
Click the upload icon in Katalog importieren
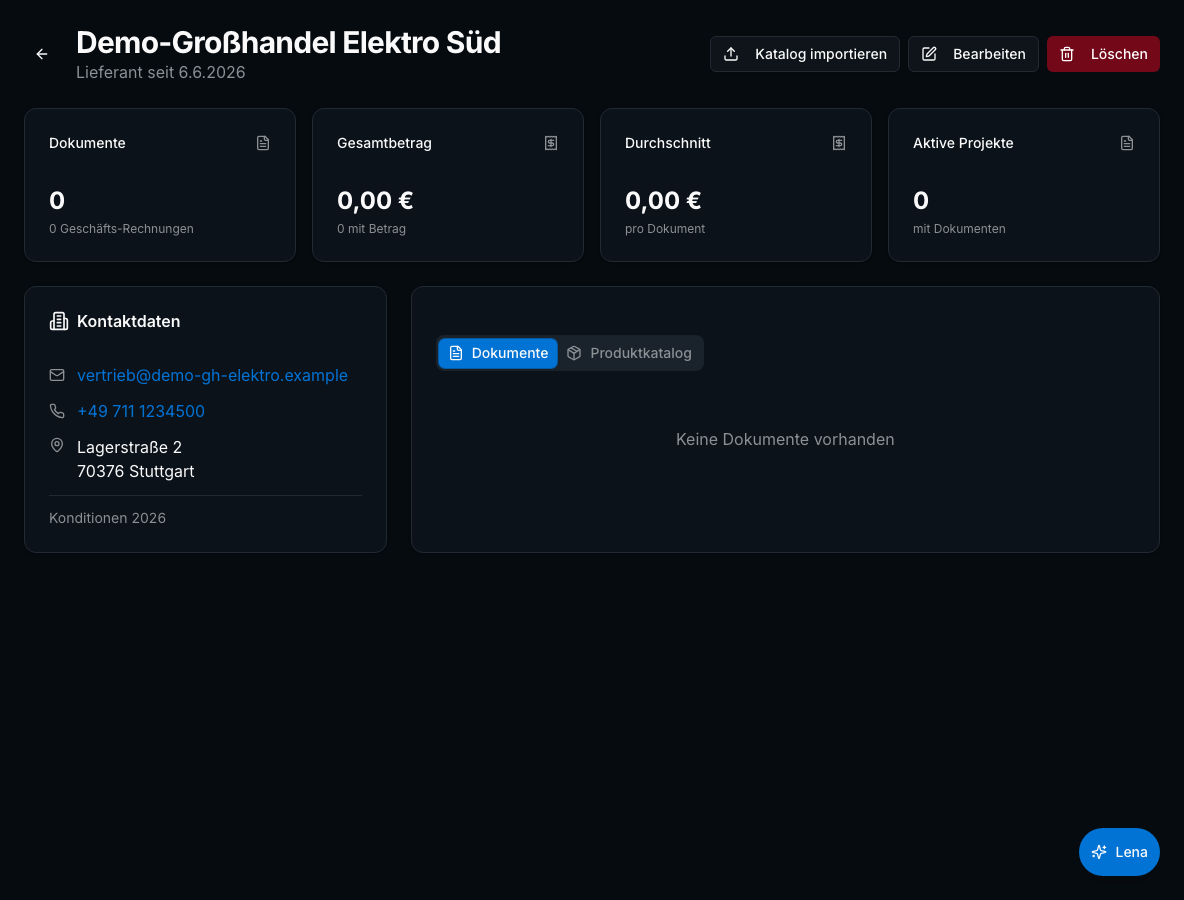pos(731,54)
